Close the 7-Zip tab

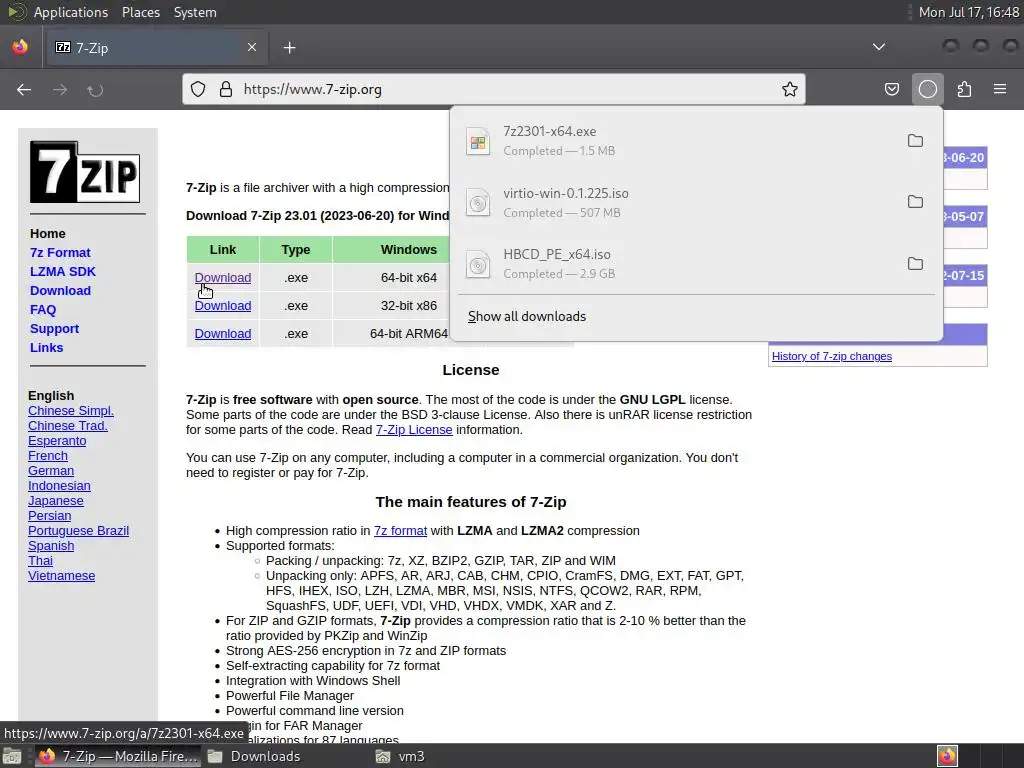[251, 47]
